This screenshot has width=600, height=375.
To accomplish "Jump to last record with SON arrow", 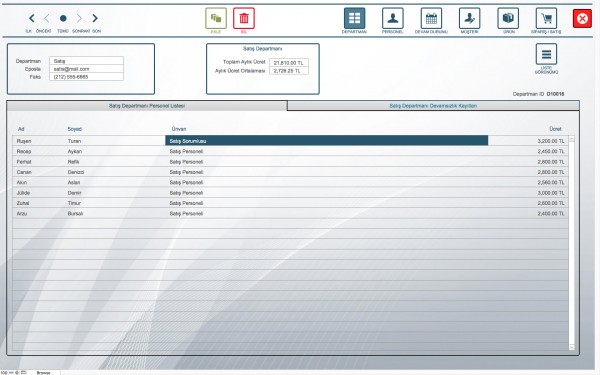I will tap(95, 18).
